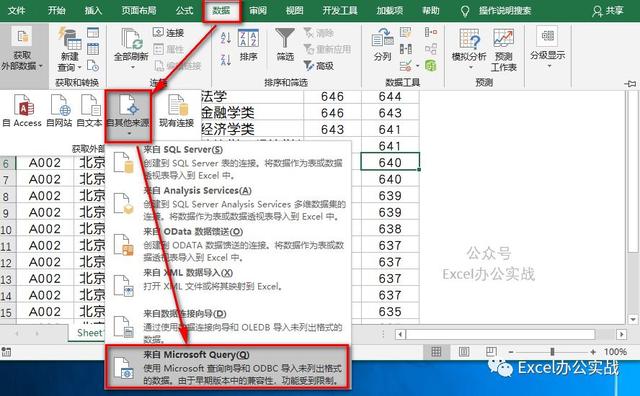
Task: Switch to the 公式 tab
Action: coord(184,10)
